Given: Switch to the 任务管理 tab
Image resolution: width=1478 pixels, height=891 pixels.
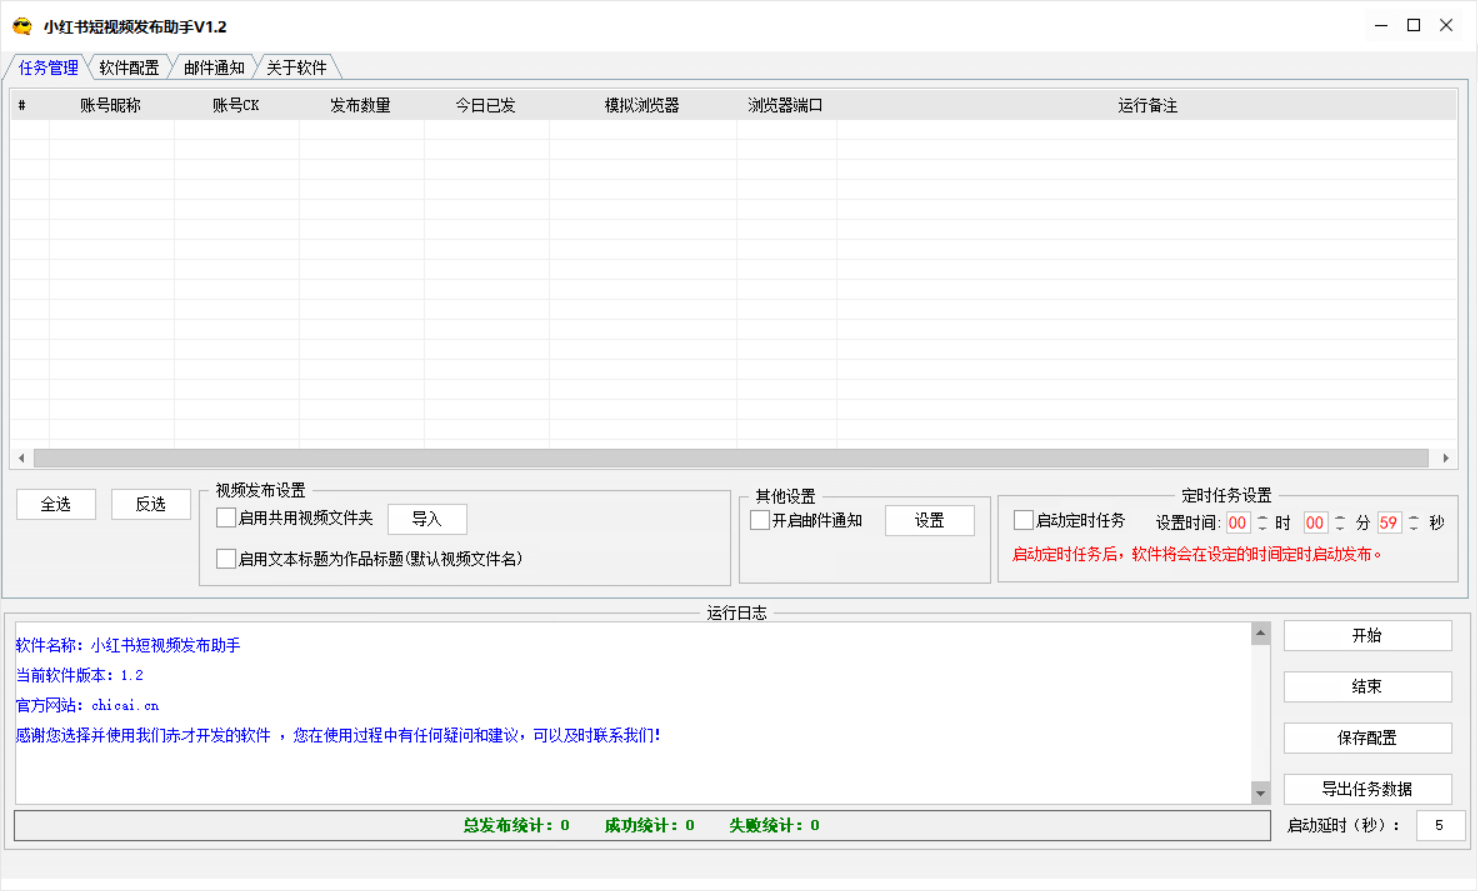Looking at the screenshot, I should coord(48,67).
